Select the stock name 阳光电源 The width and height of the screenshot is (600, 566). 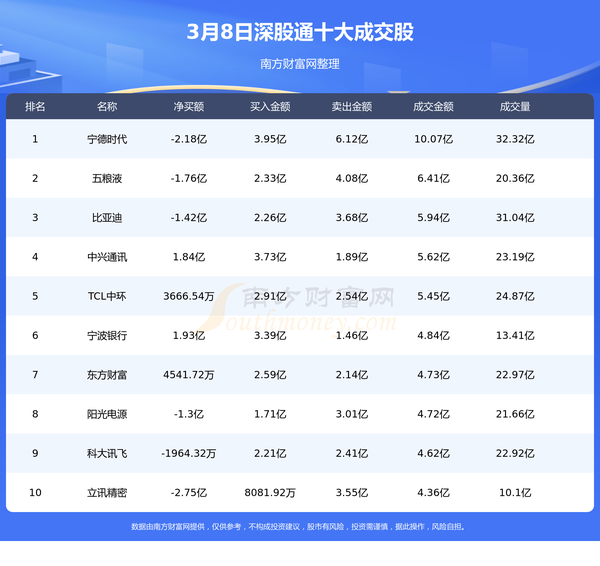coord(107,414)
